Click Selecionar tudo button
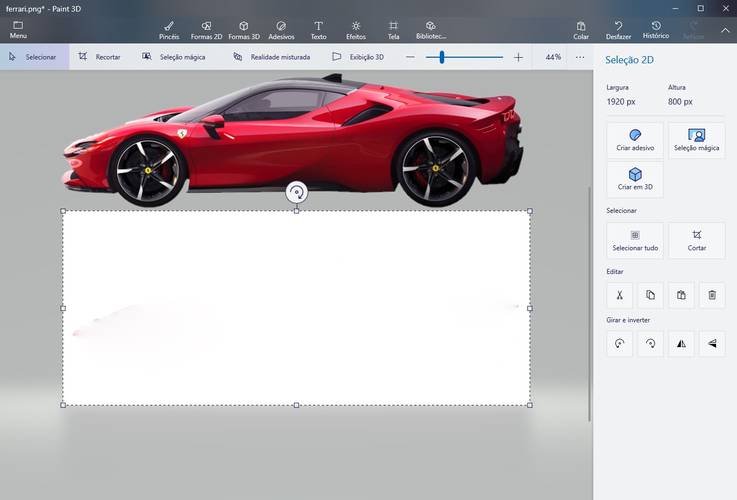 635,241
